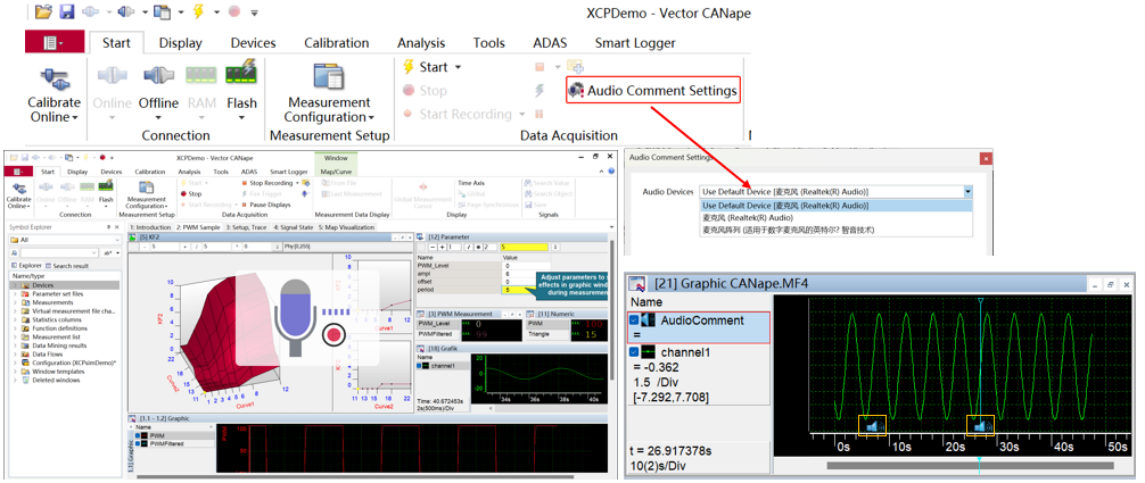Expand the Measurements tree node

tap(15, 303)
